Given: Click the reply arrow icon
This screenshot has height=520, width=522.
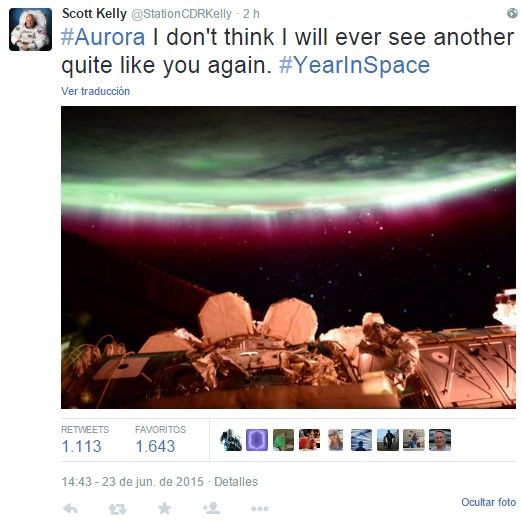Looking at the screenshot, I should [70, 509].
